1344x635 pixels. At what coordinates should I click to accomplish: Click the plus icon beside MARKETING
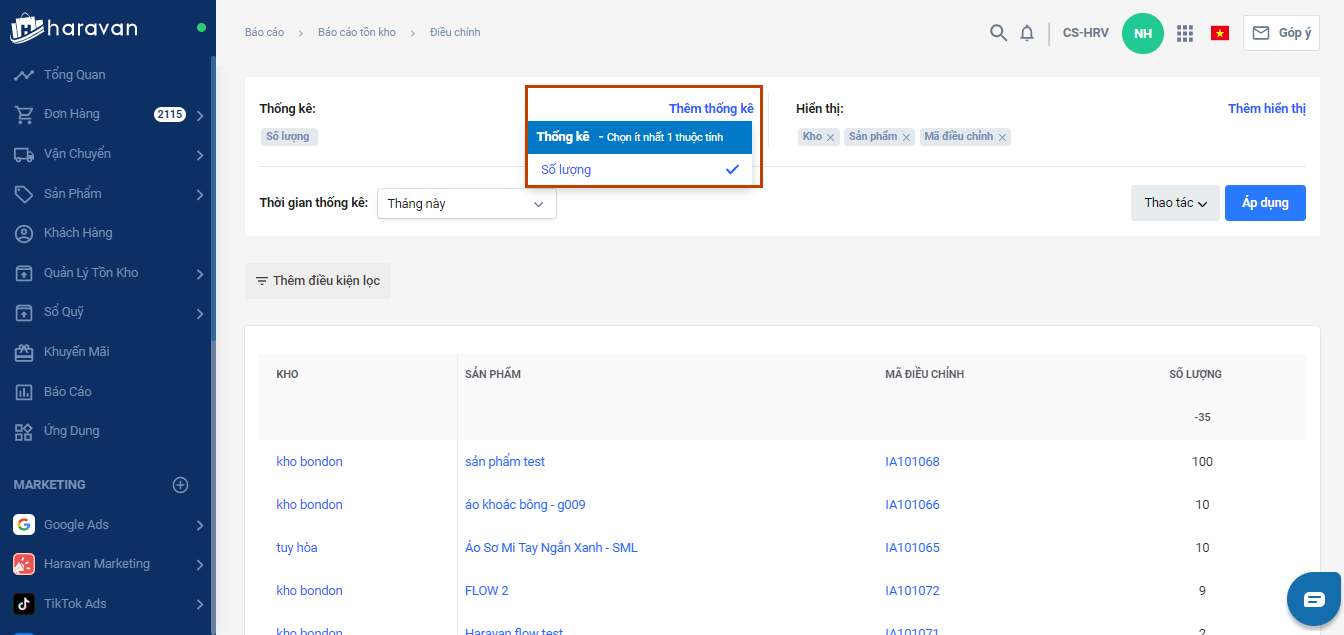tap(180, 485)
